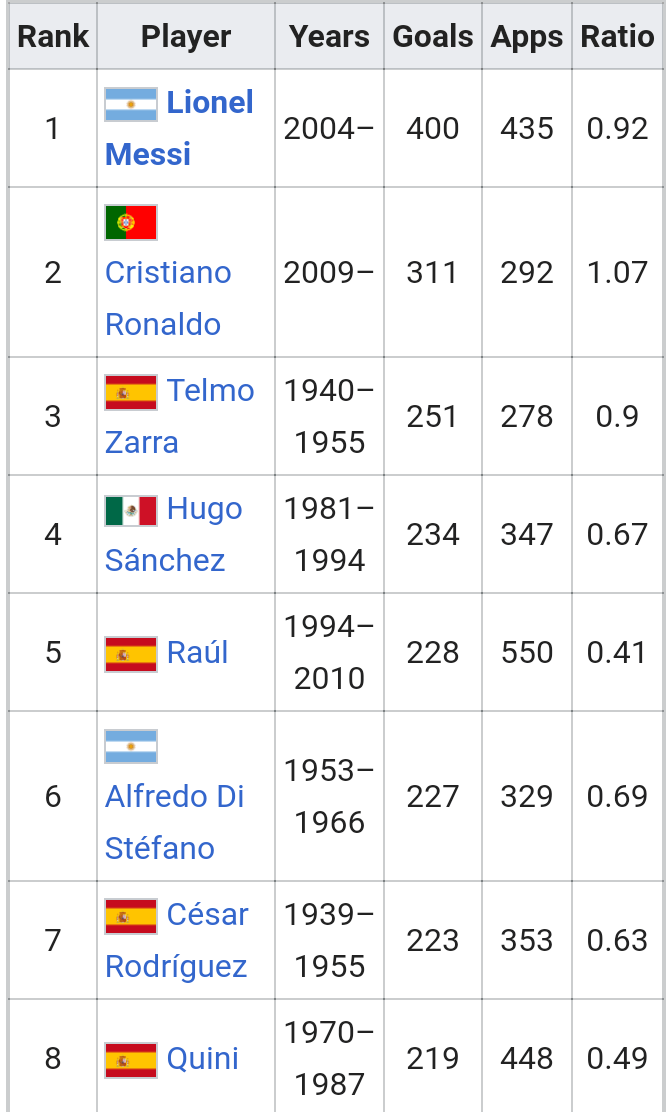Click the Spain flag next to Quini
Image resolution: width=668 pixels, height=1112 pixels.
coord(130,1060)
